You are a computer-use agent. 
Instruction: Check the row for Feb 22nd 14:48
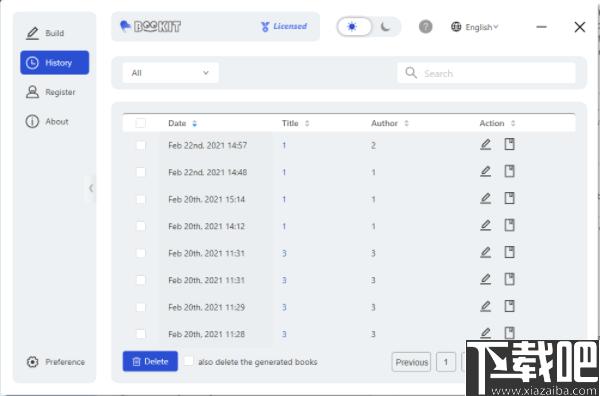coord(141,172)
